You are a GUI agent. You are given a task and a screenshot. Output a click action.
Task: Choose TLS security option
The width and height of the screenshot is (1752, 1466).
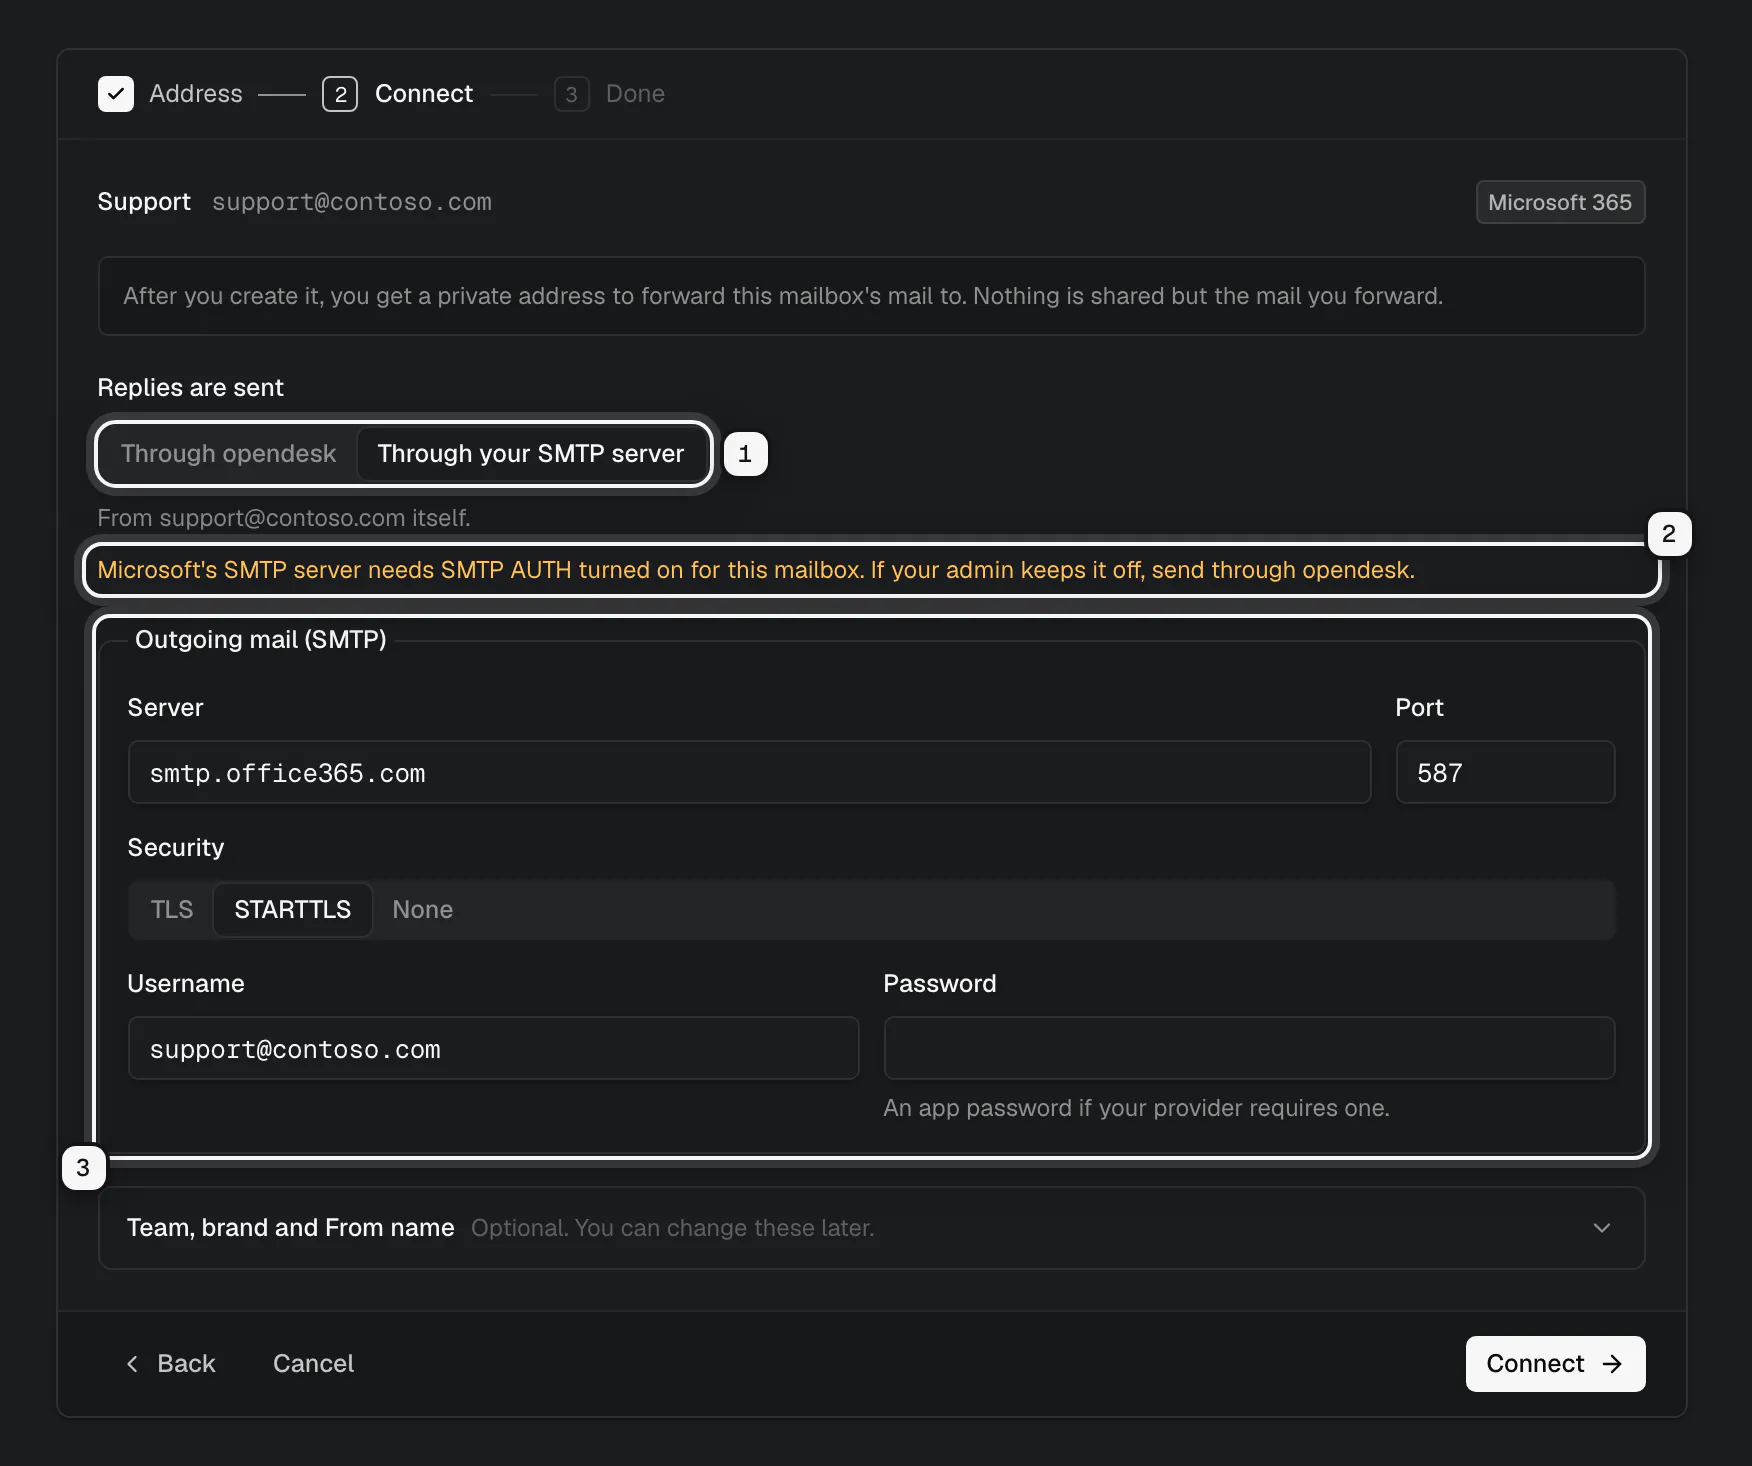[x=172, y=910]
